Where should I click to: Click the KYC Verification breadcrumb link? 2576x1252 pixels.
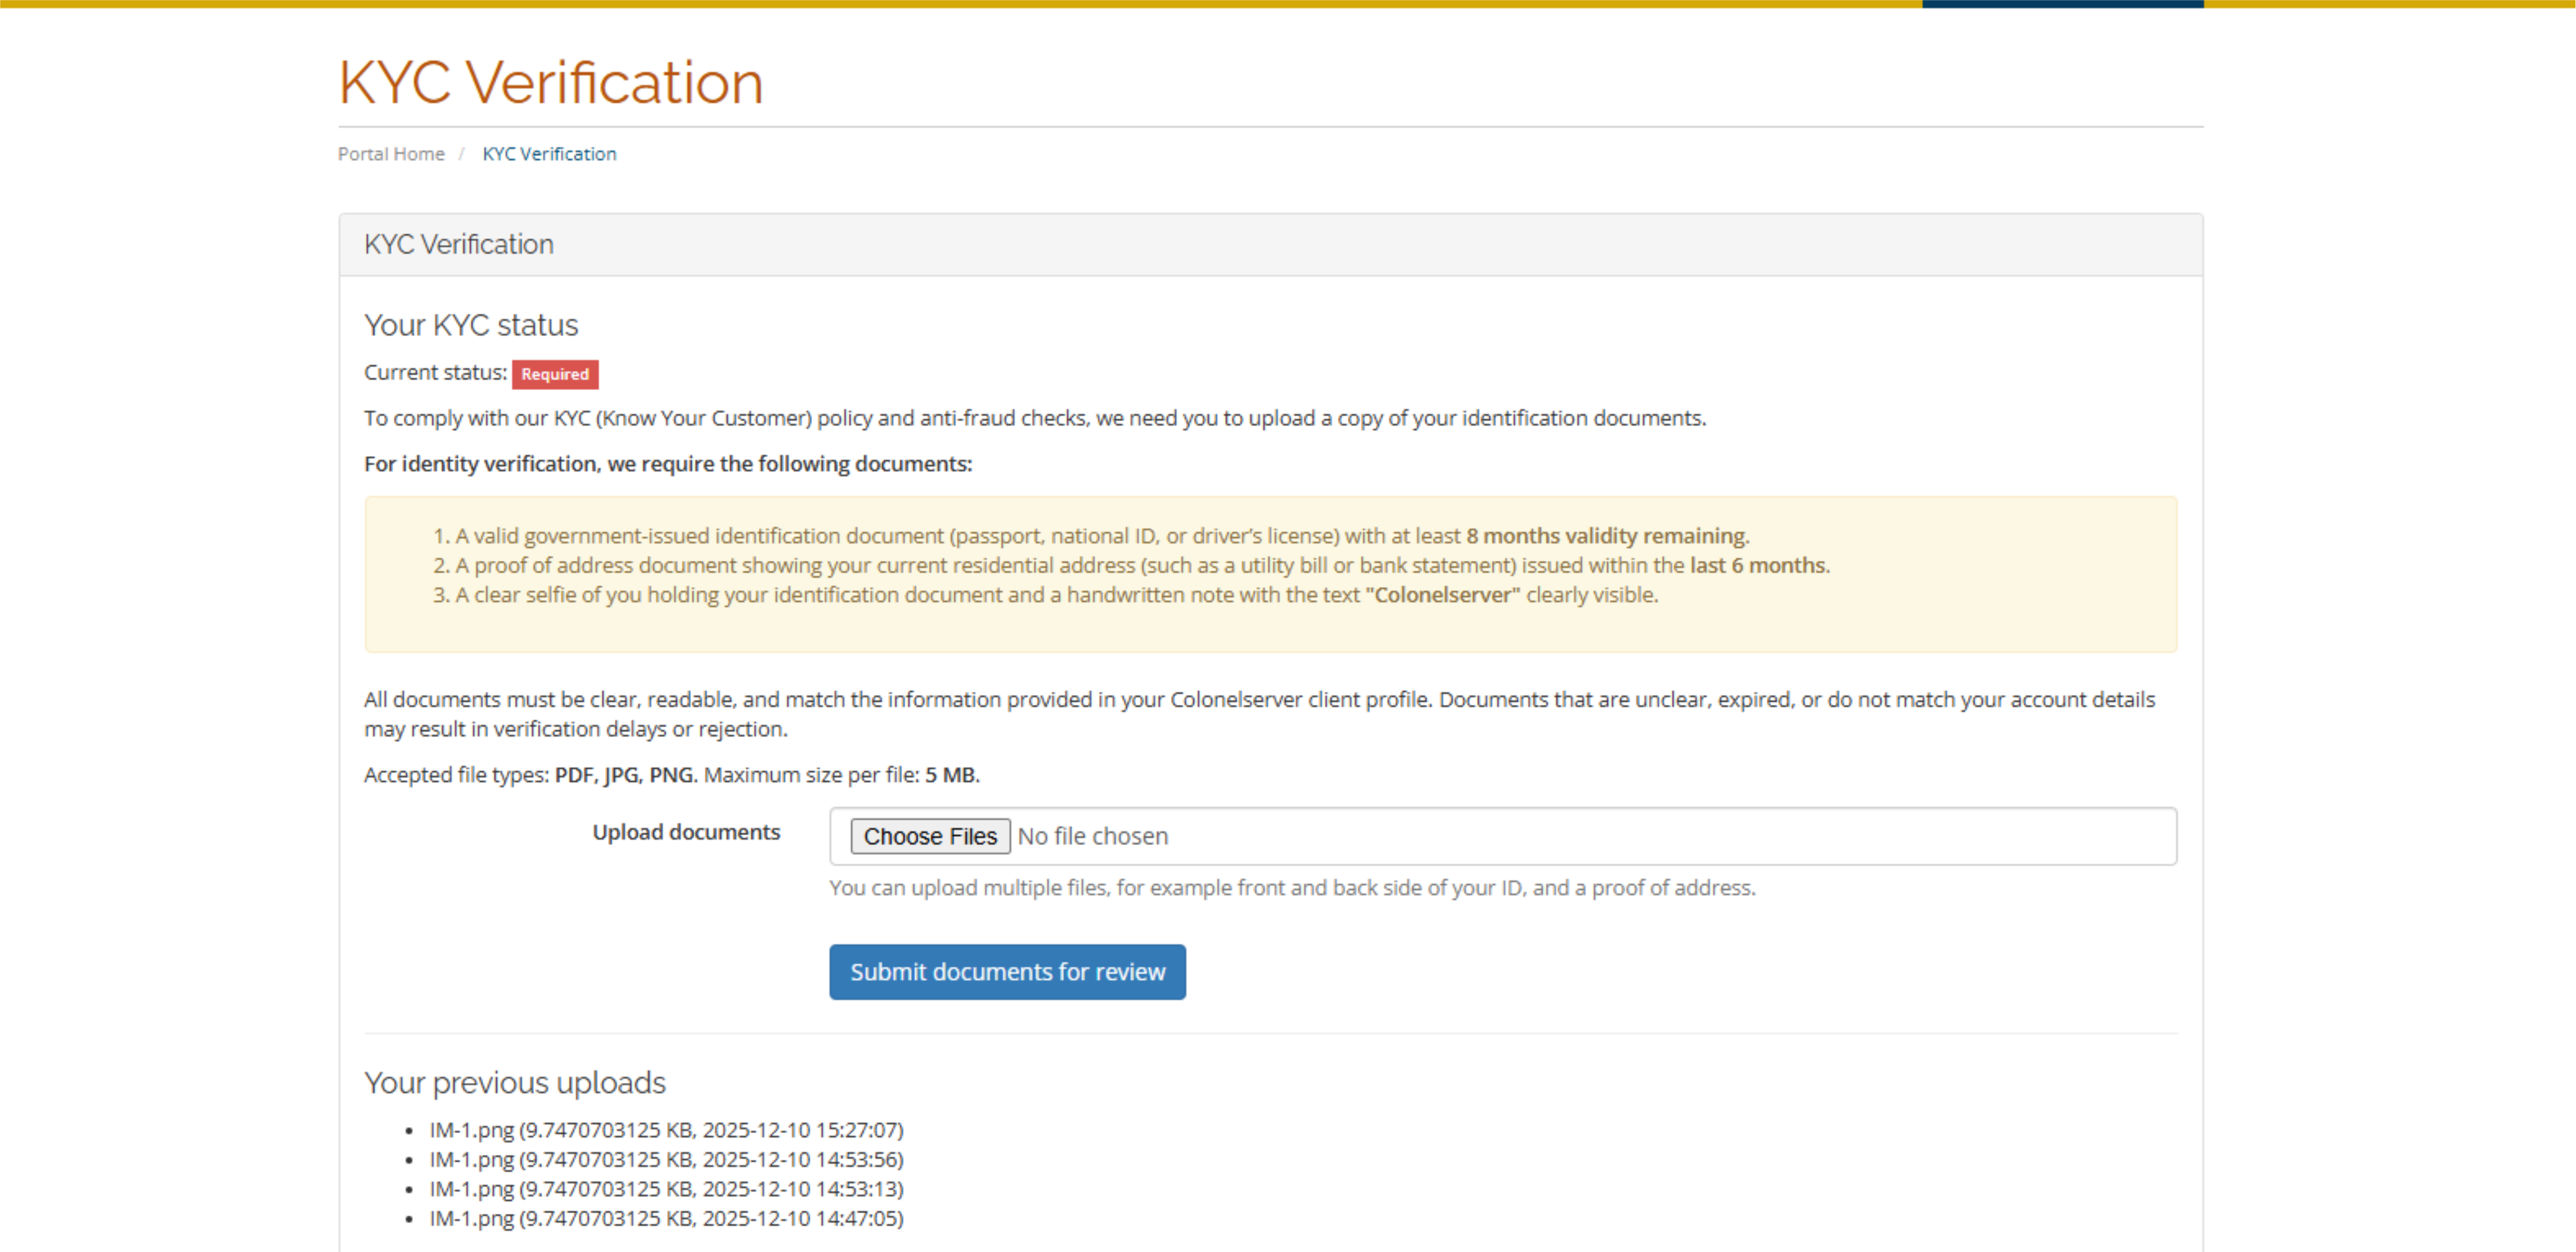click(549, 154)
